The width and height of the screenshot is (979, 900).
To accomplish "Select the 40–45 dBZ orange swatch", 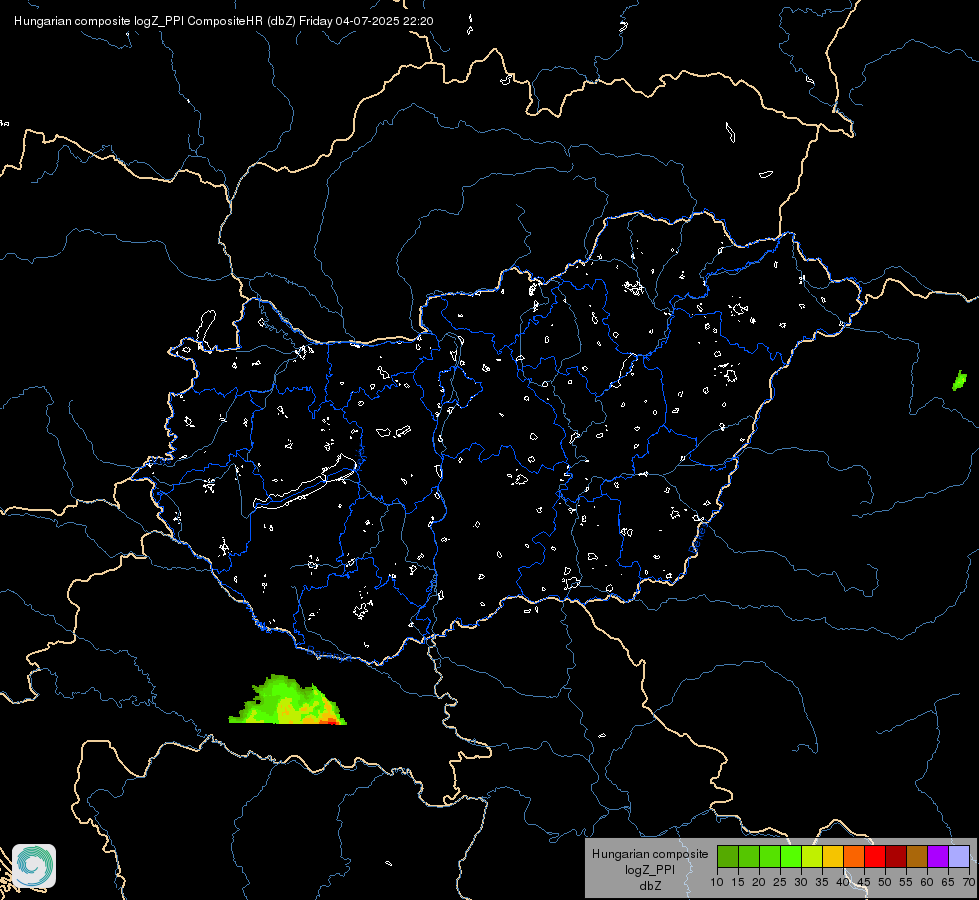I will (854, 856).
